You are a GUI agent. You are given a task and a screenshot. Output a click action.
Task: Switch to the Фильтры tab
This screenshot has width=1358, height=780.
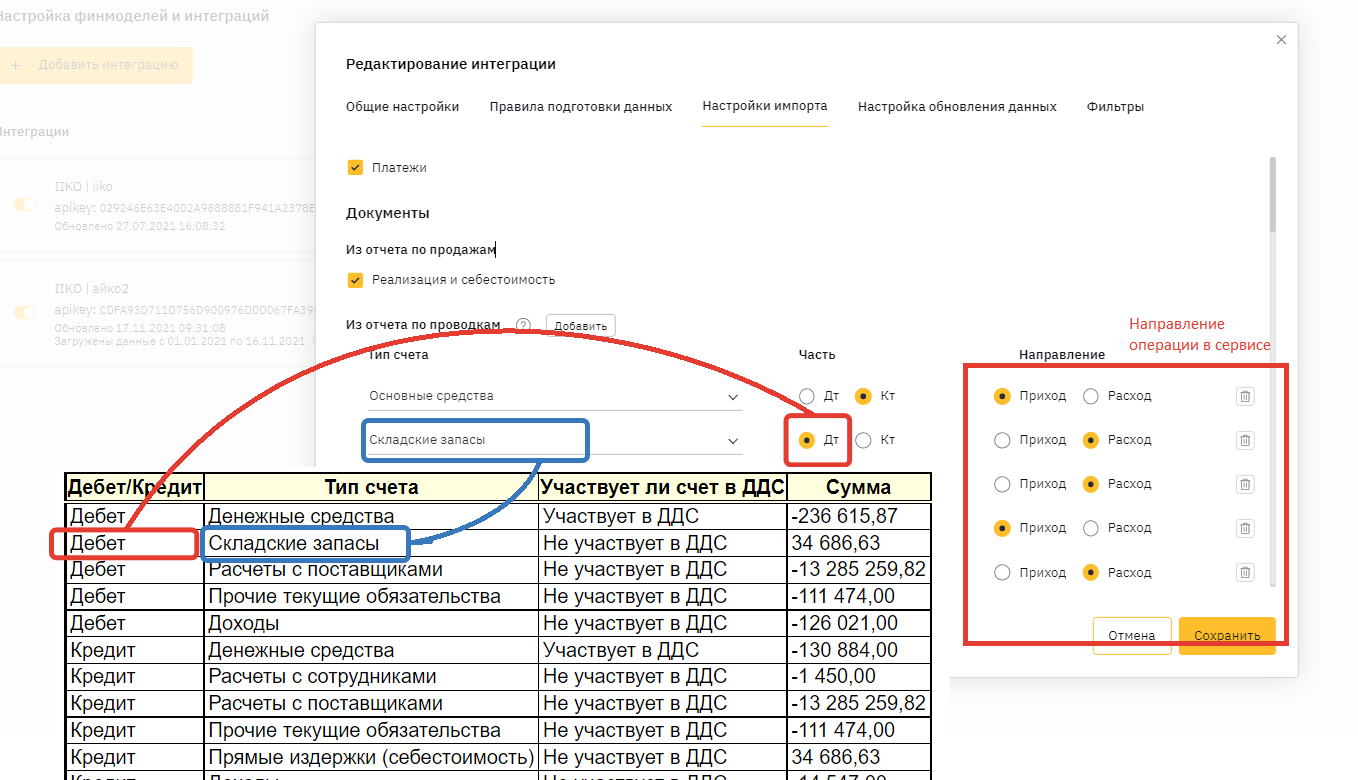click(1115, 107)
